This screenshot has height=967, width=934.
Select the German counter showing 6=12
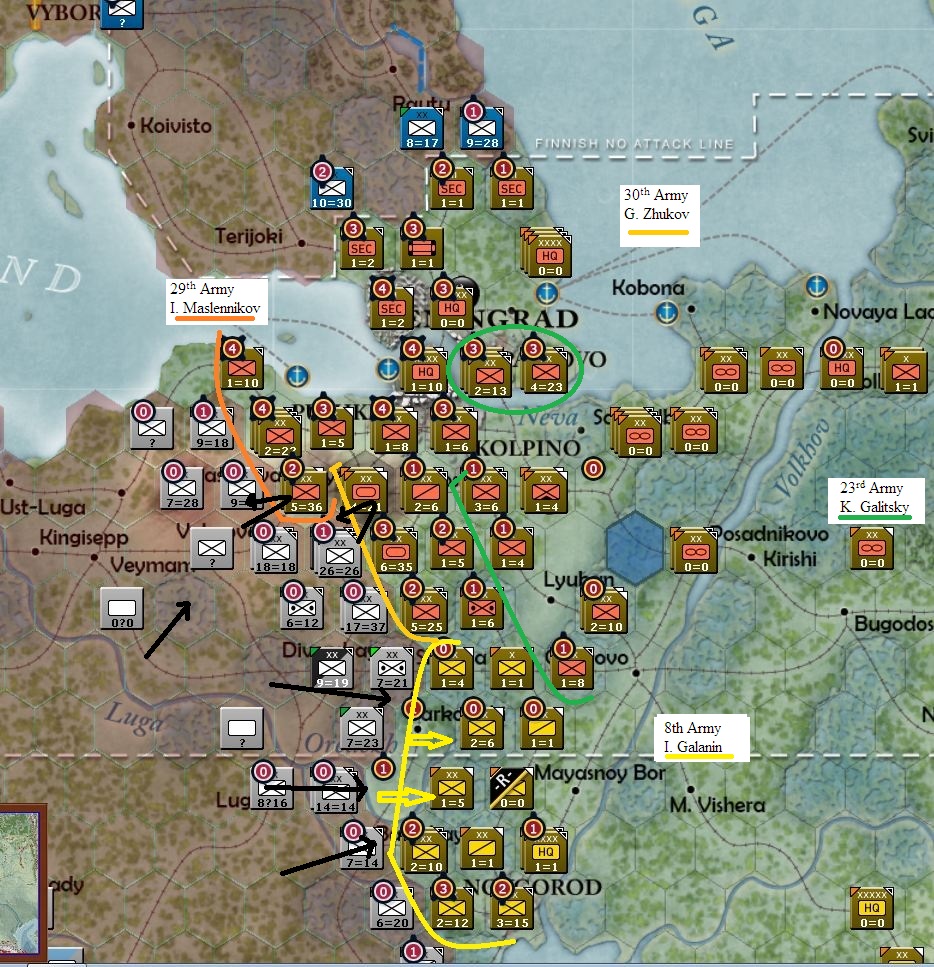pyautogui.click(x=302, y=609)
